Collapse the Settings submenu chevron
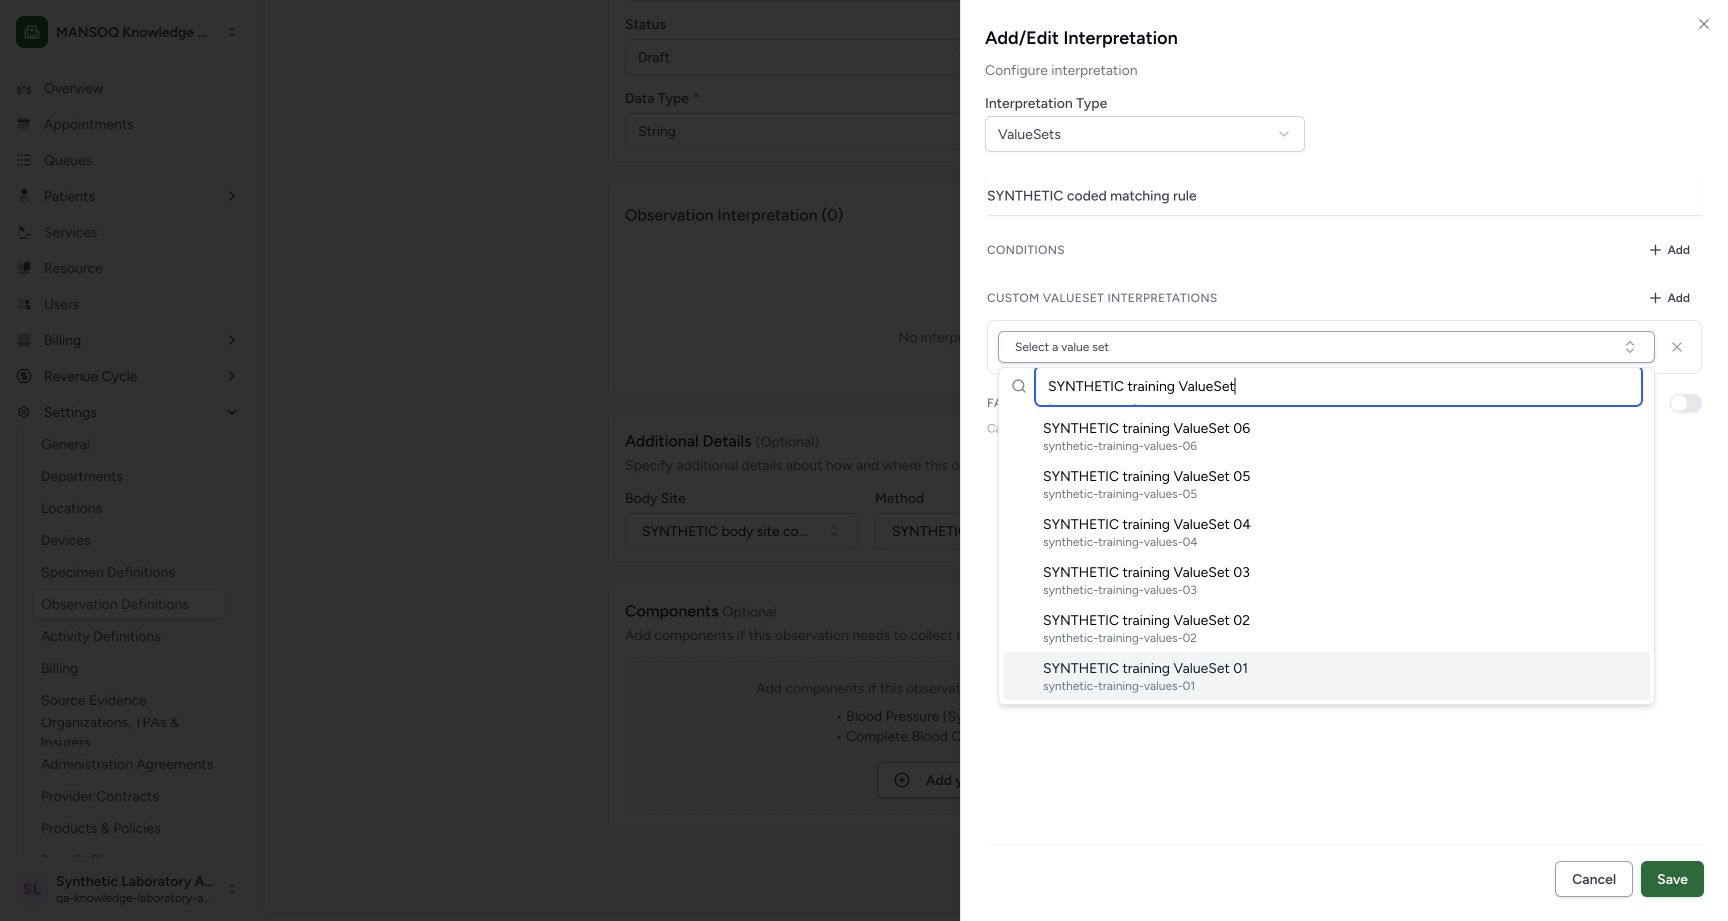Screen dimensions: 1728x921 tap(232, 412)
